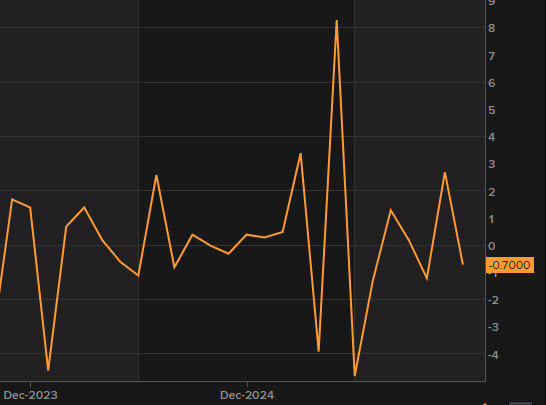This screenshot has width=546, height=405.
Task: Click the highest peak of the line
Action: pyautogui.click(x=337, y=21)
